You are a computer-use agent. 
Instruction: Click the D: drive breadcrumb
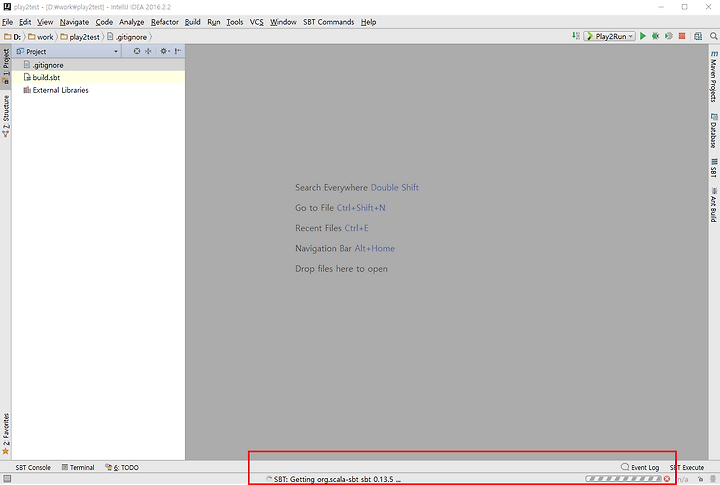point(12,37)
